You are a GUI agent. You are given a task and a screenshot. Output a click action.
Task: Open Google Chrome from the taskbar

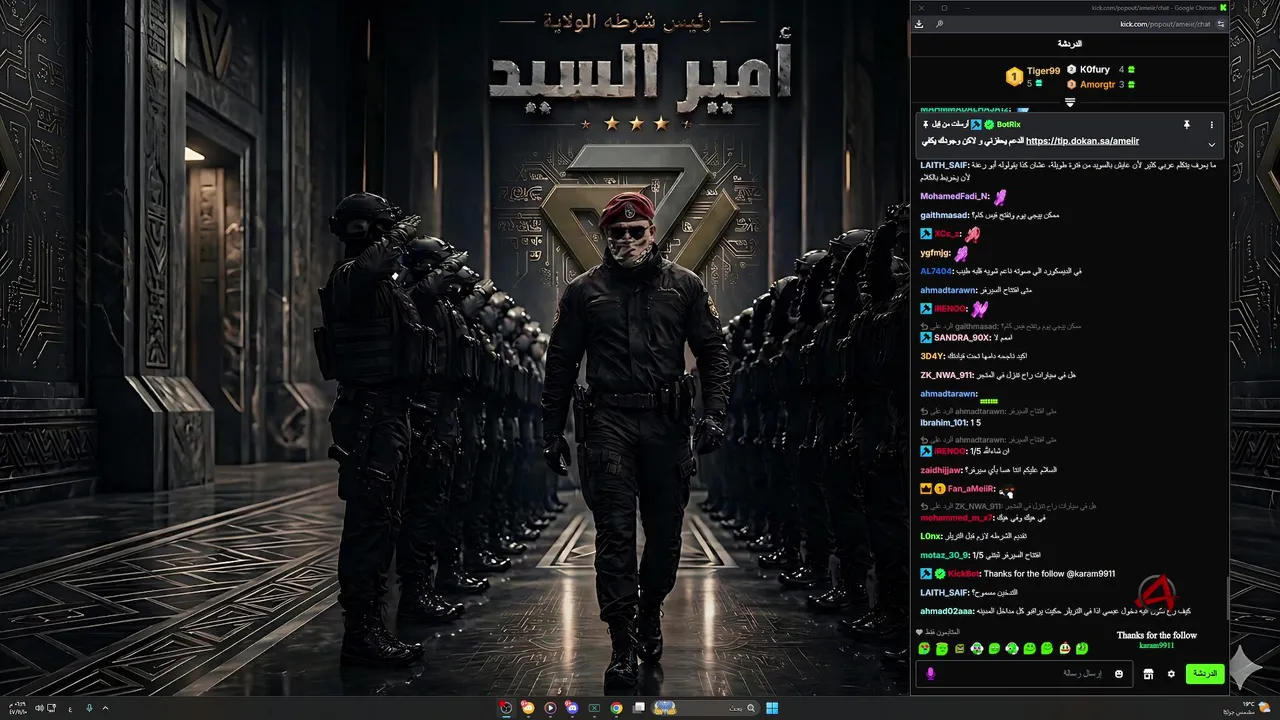[x=616, y=708]
